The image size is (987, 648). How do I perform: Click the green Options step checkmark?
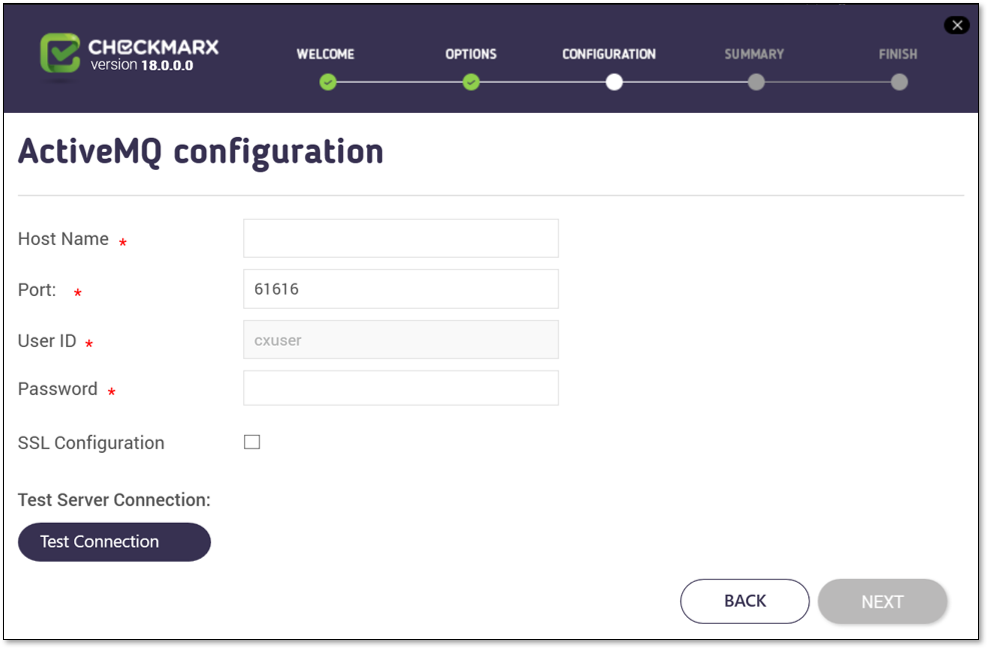471,82
